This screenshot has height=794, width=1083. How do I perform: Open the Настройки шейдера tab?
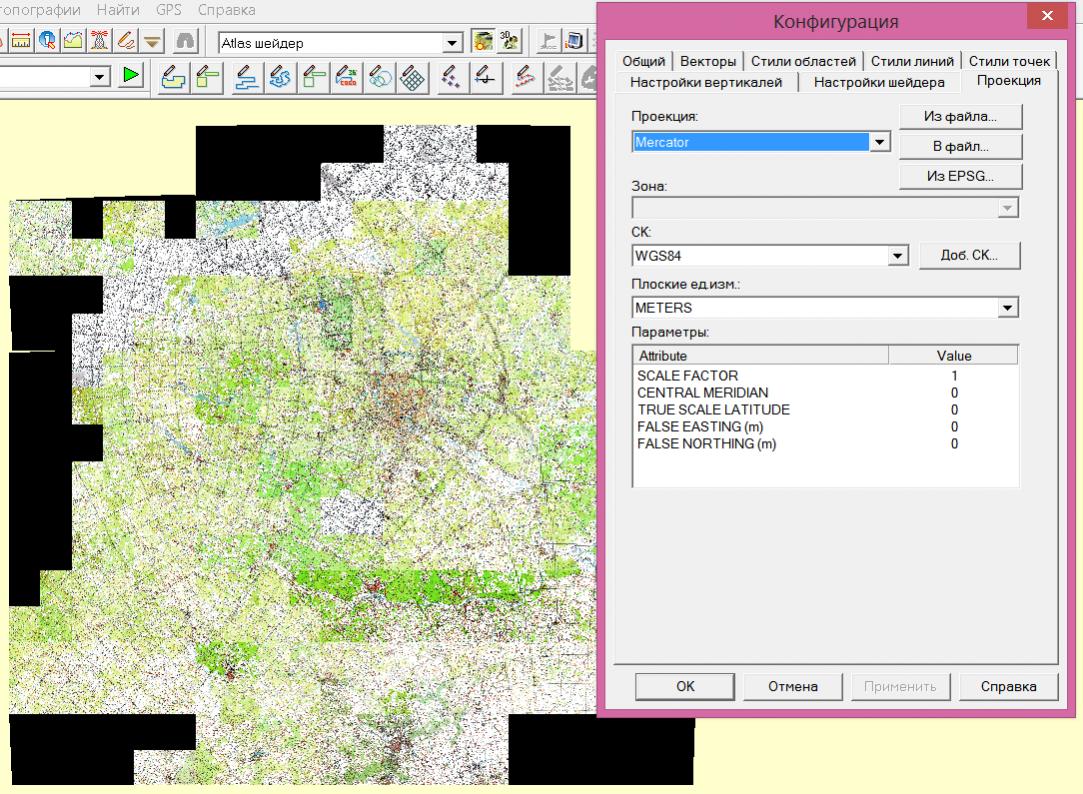coord(878,82)
